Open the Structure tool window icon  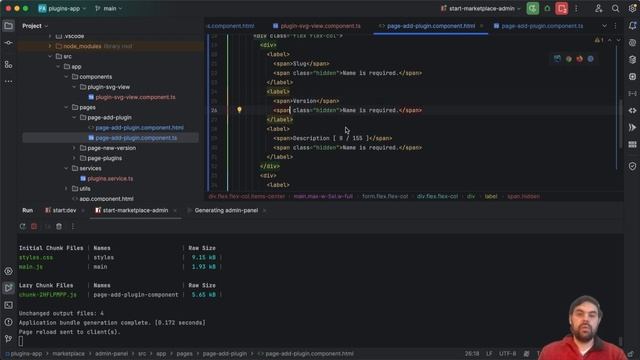point(8,64)
